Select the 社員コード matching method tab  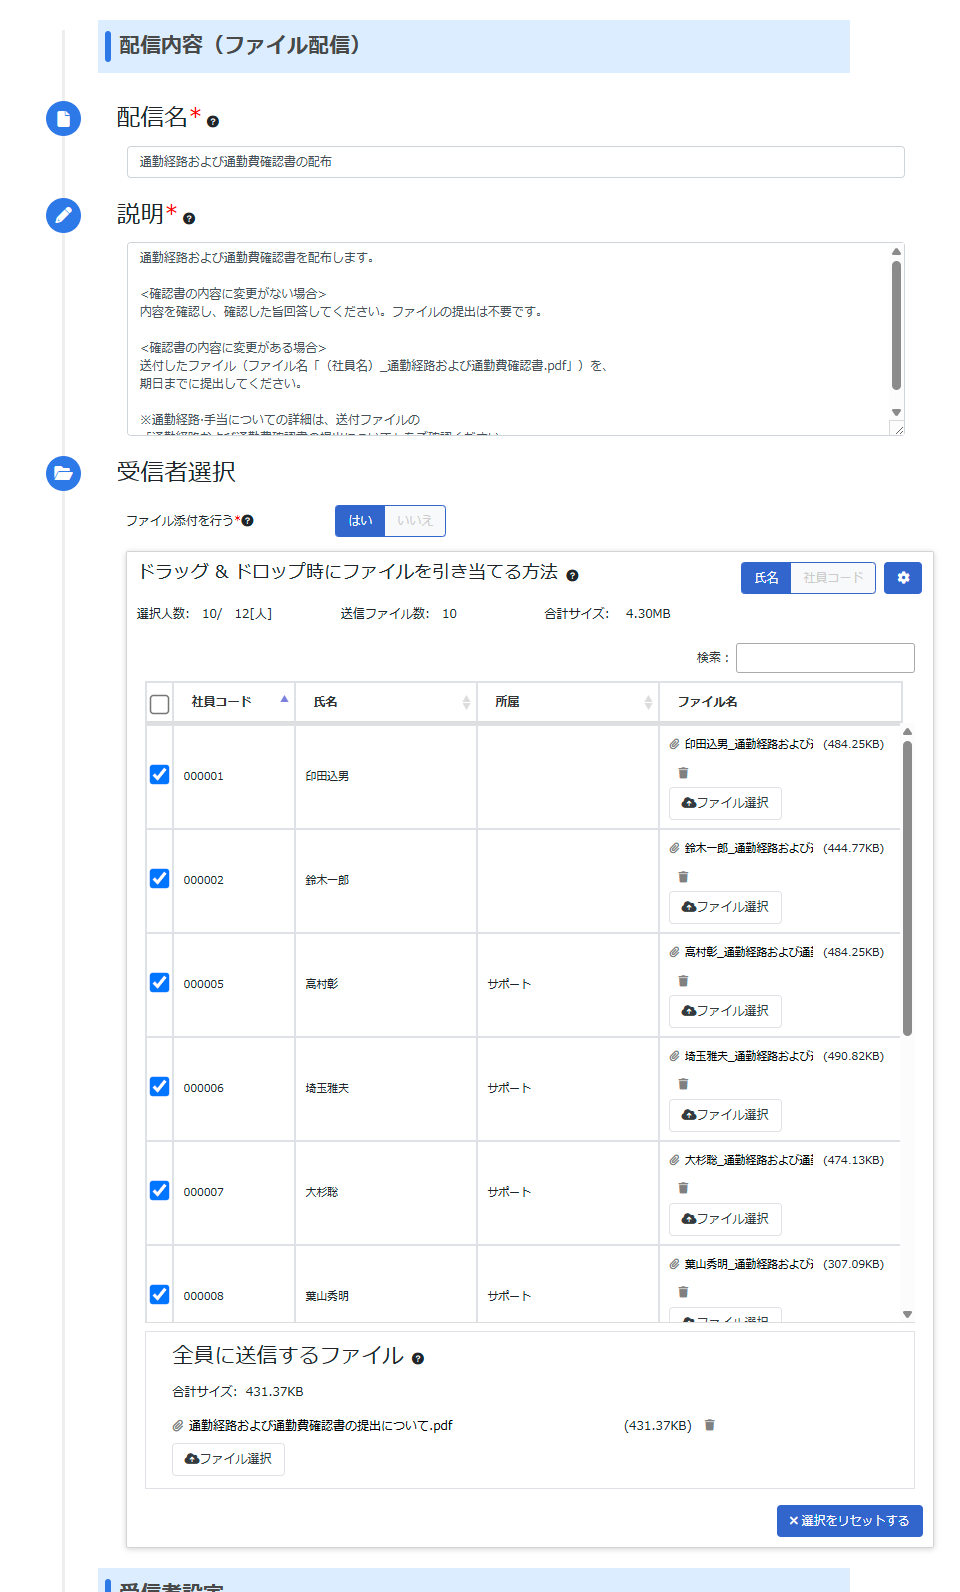[x=833, y=578]
